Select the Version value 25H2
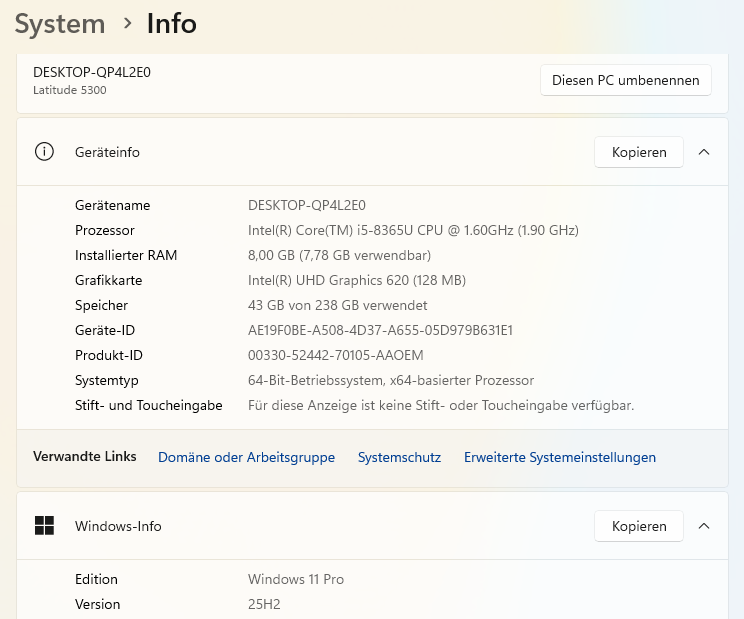This screenshot has width=744, height=619. (x=264, y=604)
